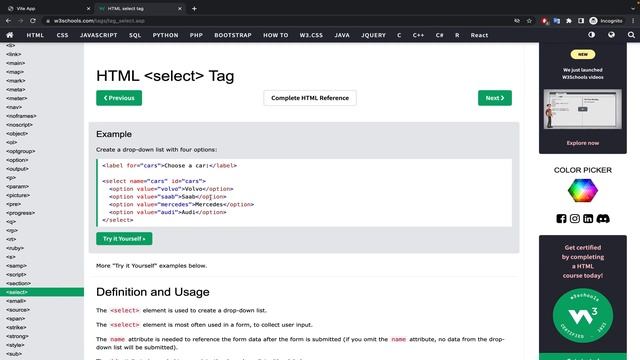
Task: Open the globe language icon
Action: (611, 35)
